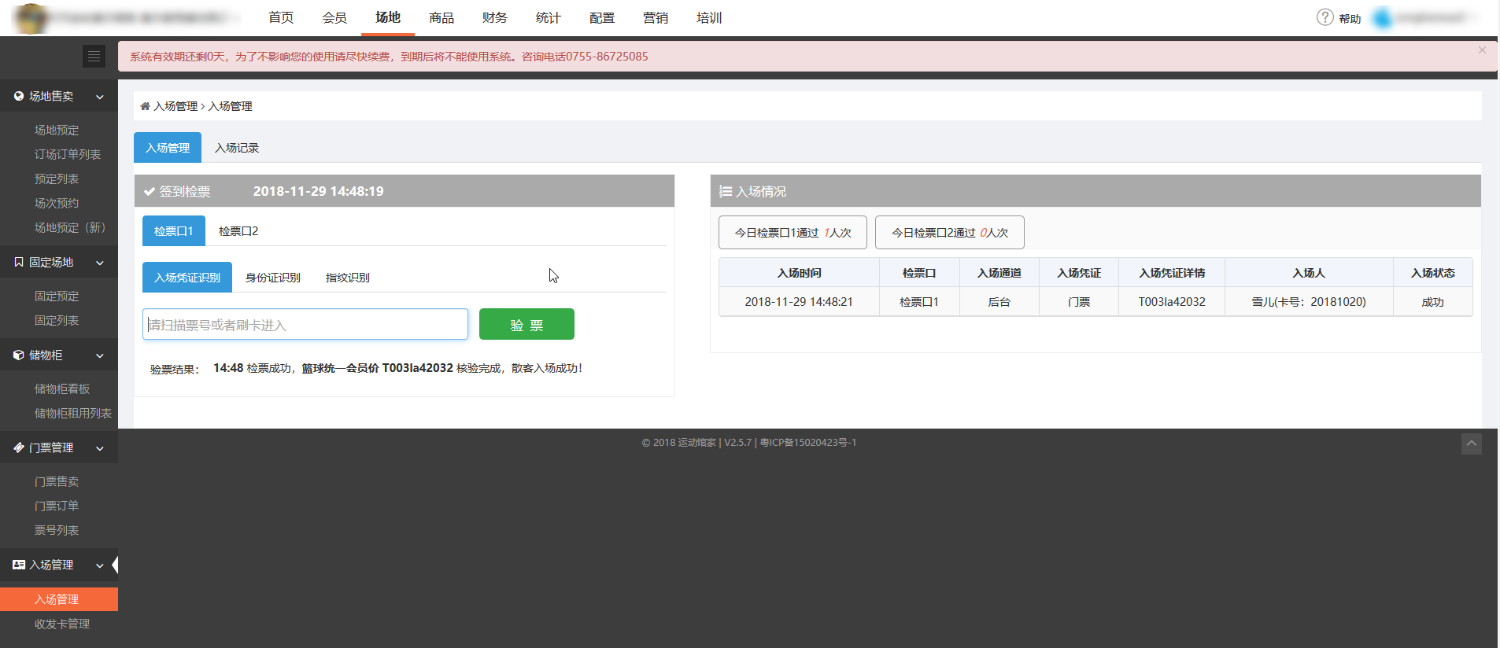Viewport: 1500px width, 648px height.
Task: Open 储物柜看板 in the sidebar
Action: [x=62, y=389]
